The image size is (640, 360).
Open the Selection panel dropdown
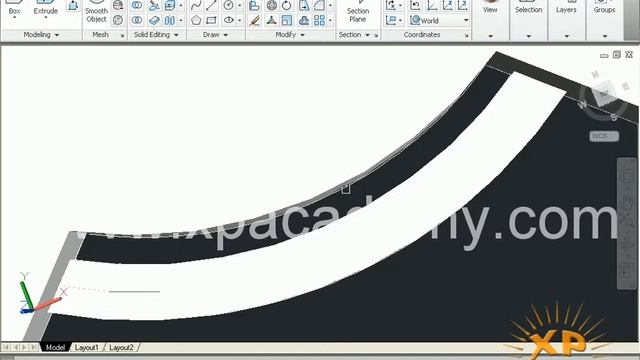[528, 36]
